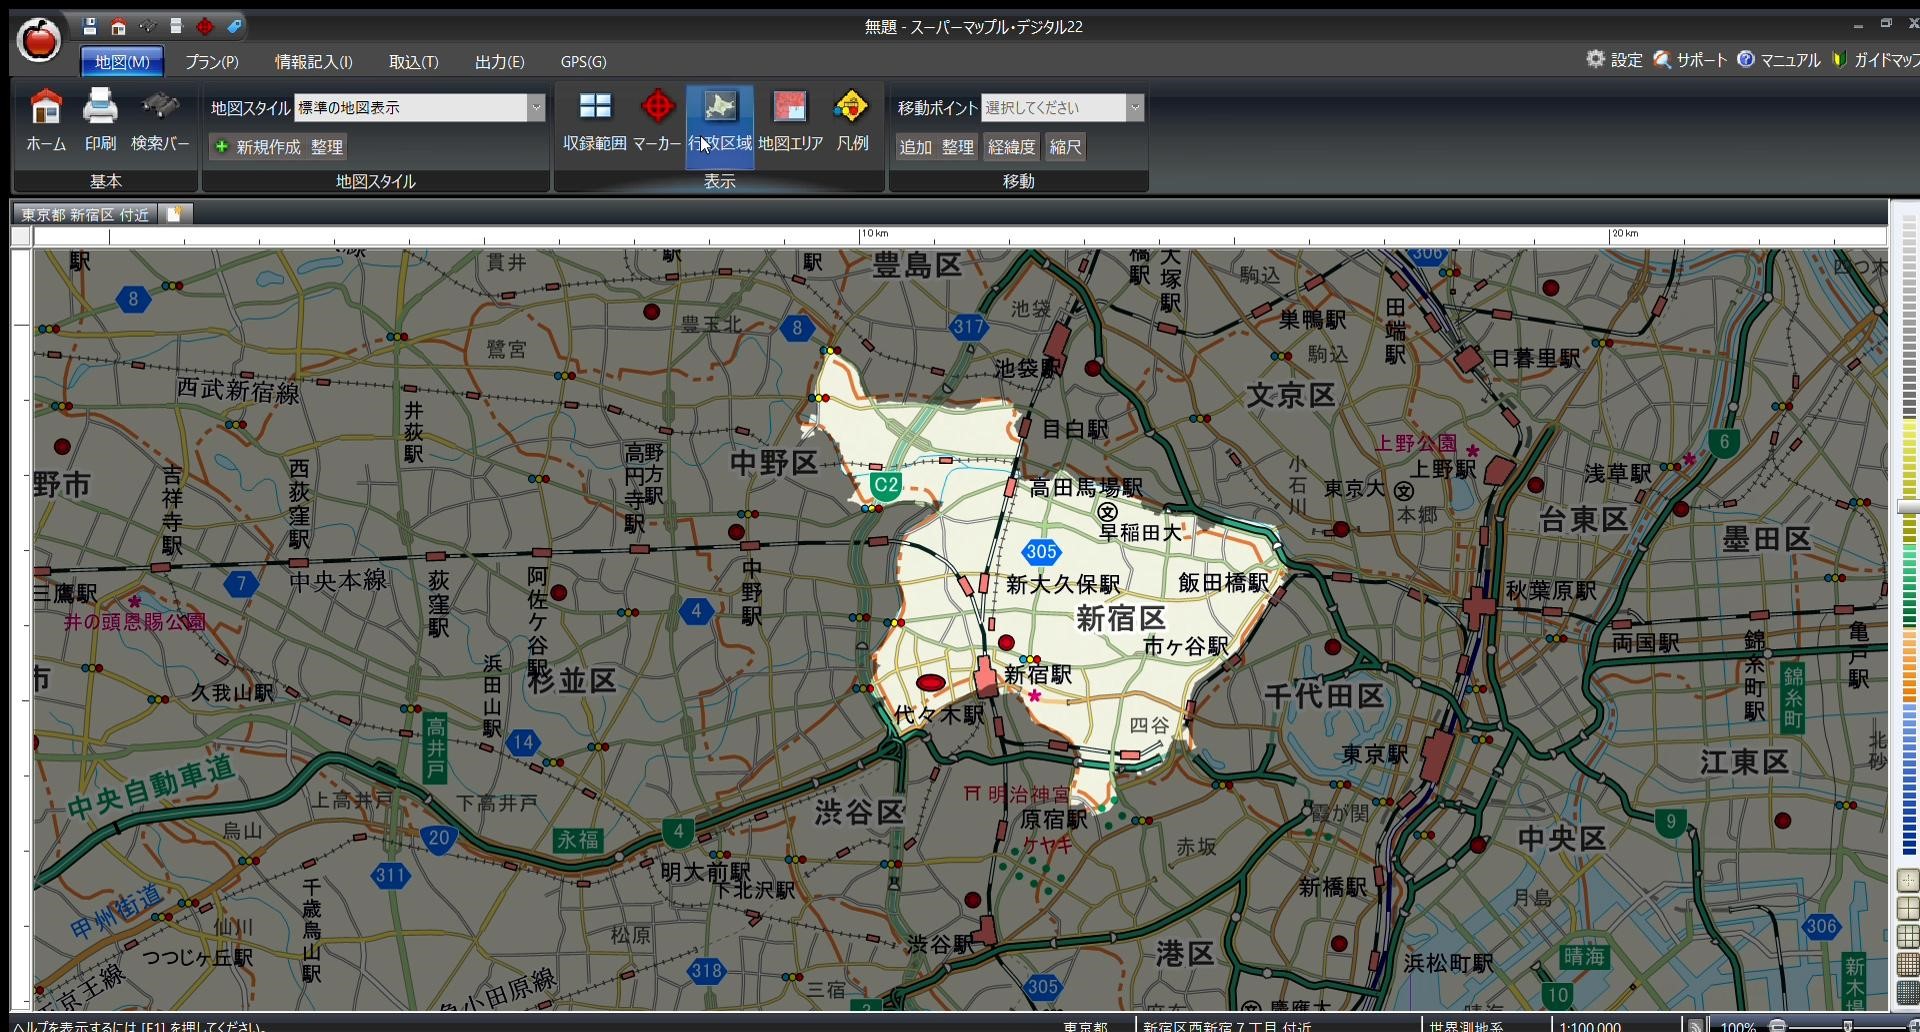Adjust the vertical colored map scale slider
This screenshot has height=1032, width=1920.
point(1908,508)
